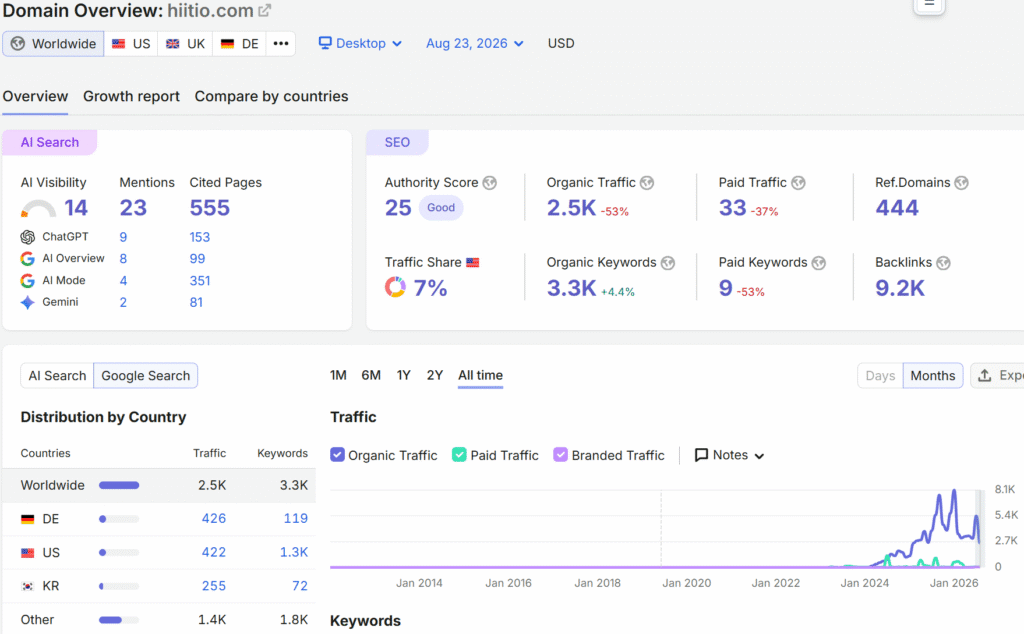The height and width of the screenshot is (634, 1024).
Task: Click Ref.Domains globe info icon
Action: [961, 183]
